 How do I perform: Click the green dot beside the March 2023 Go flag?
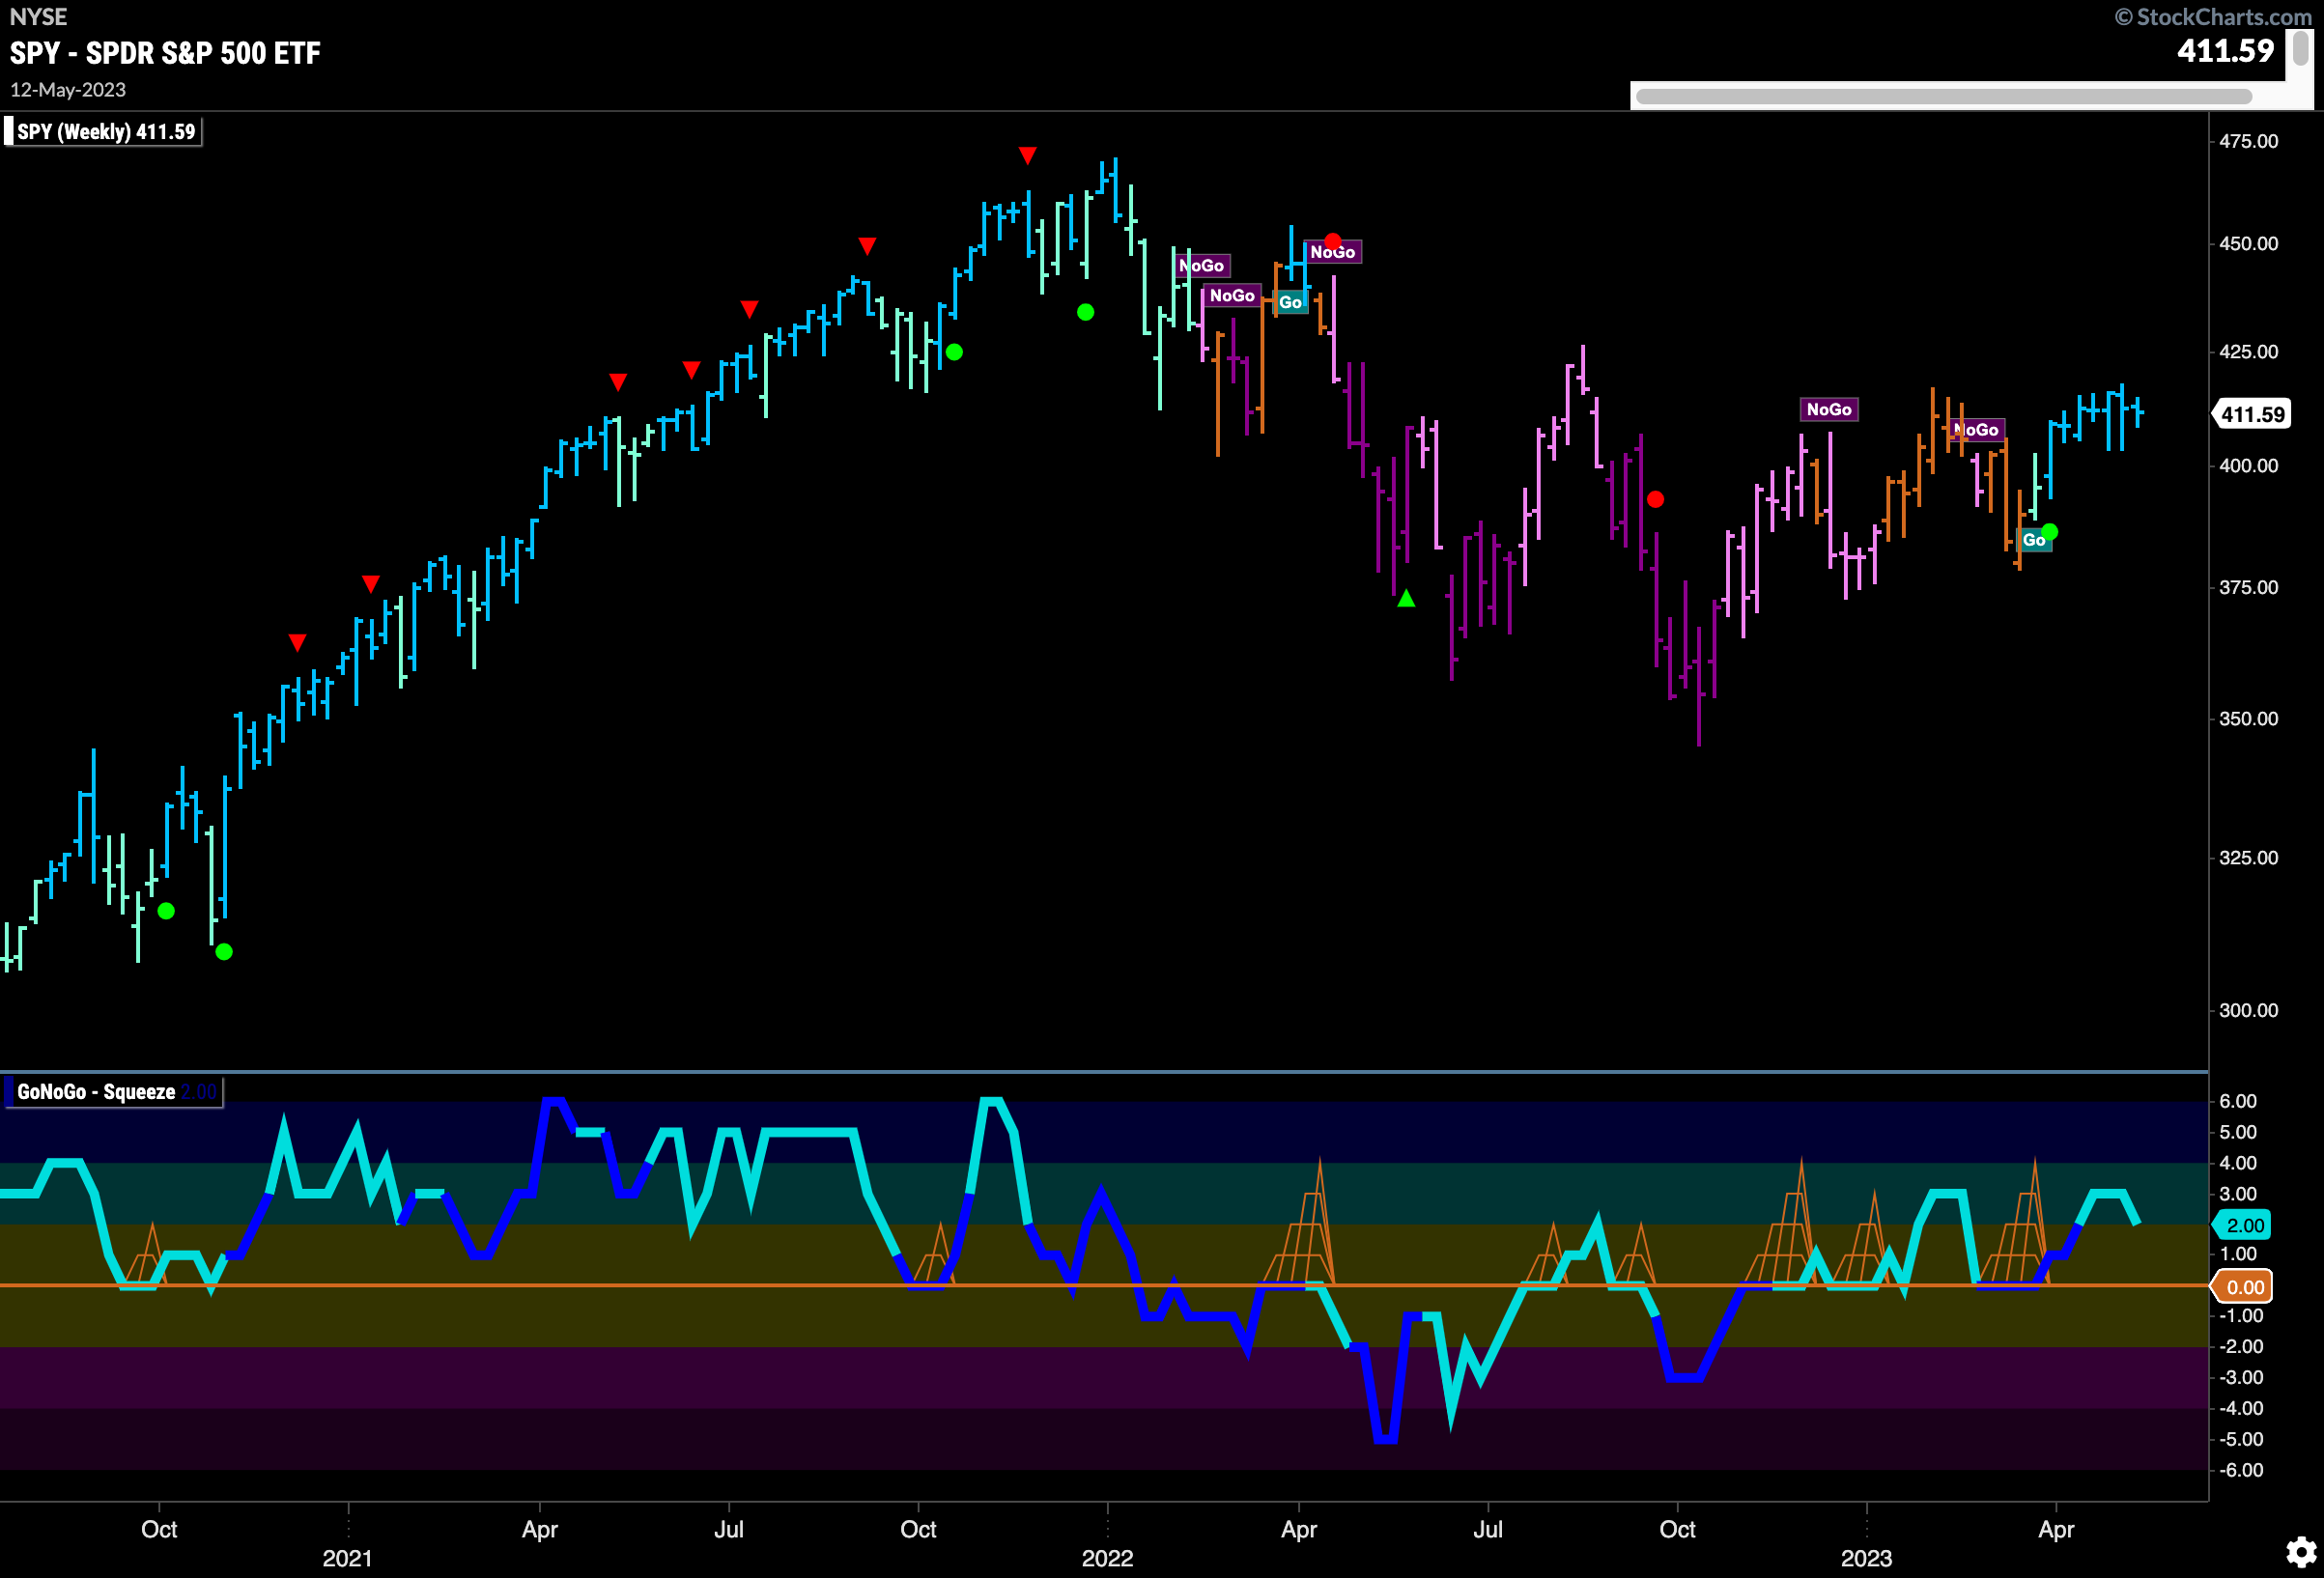coord(2049,532)
